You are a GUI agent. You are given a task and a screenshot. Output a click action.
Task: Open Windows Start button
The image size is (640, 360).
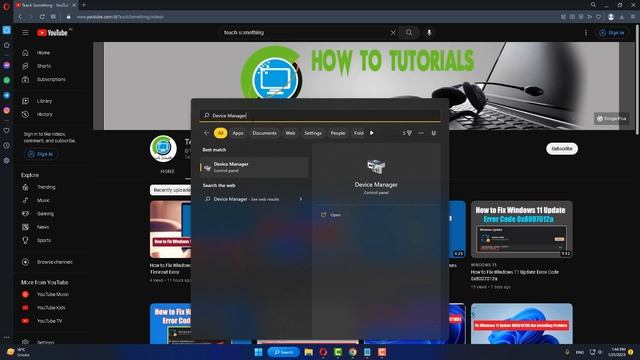click(258, 352)
